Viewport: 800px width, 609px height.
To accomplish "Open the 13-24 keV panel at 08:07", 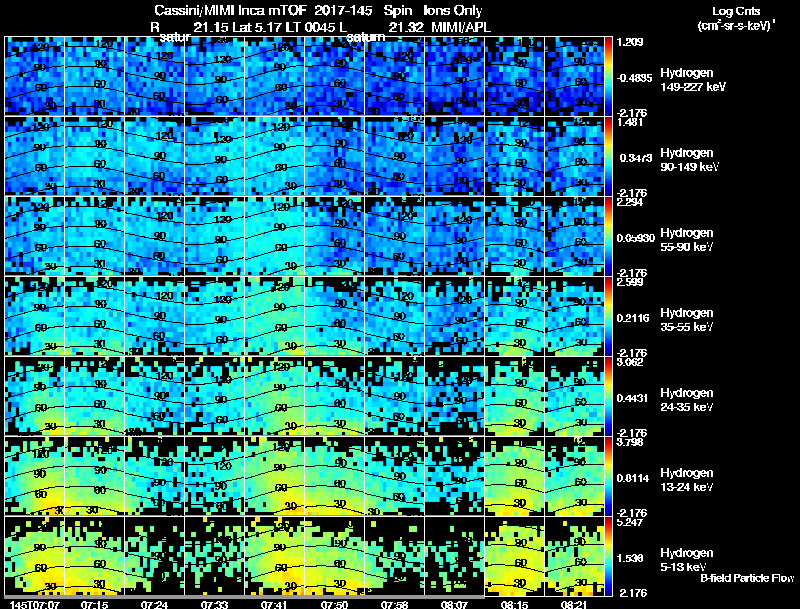I will tap(454, 476).
